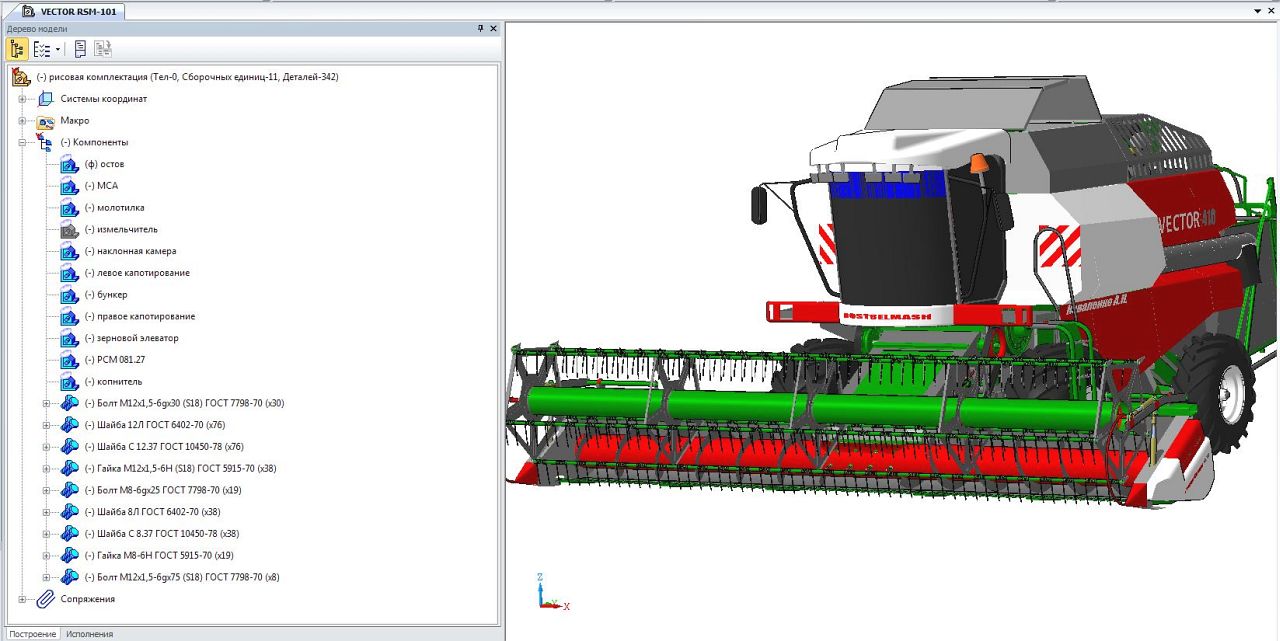Image resolution: width=1280 pixels, height=641 pixels.
Task: Pin the Дерево модели panel
Action: point(480,29)
